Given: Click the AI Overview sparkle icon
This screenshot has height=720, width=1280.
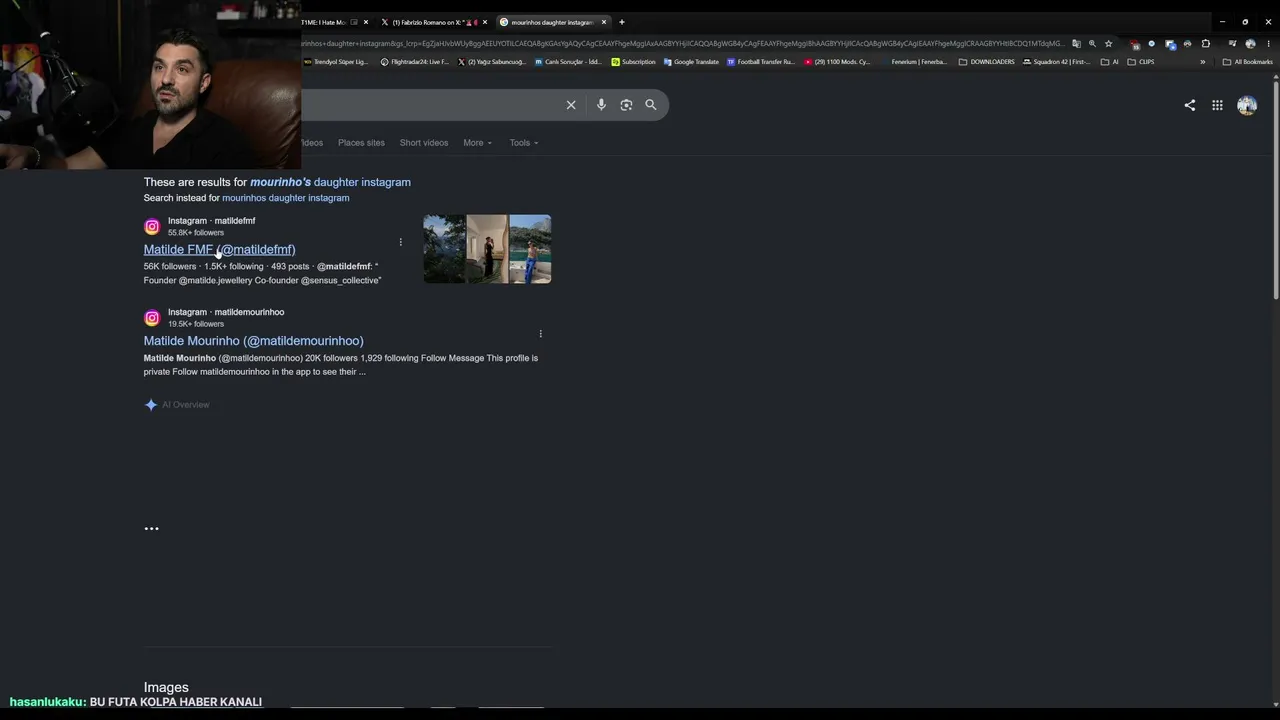Looking at the screenshot, I should coord(151,405).
